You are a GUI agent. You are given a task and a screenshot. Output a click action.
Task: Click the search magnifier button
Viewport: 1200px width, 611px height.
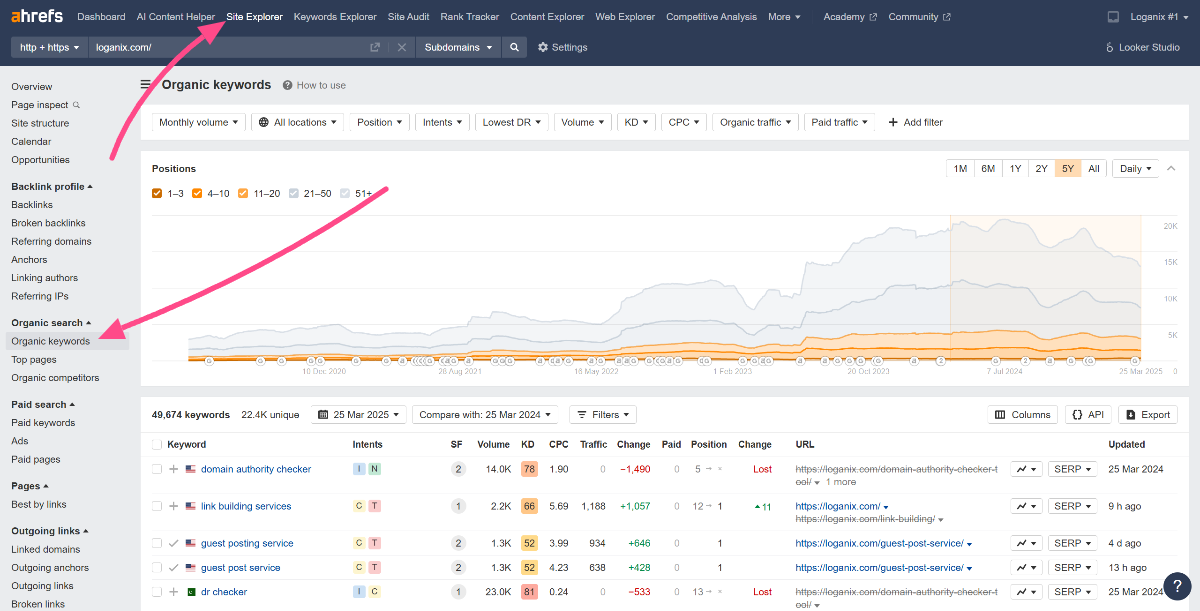tap(514, 47)
